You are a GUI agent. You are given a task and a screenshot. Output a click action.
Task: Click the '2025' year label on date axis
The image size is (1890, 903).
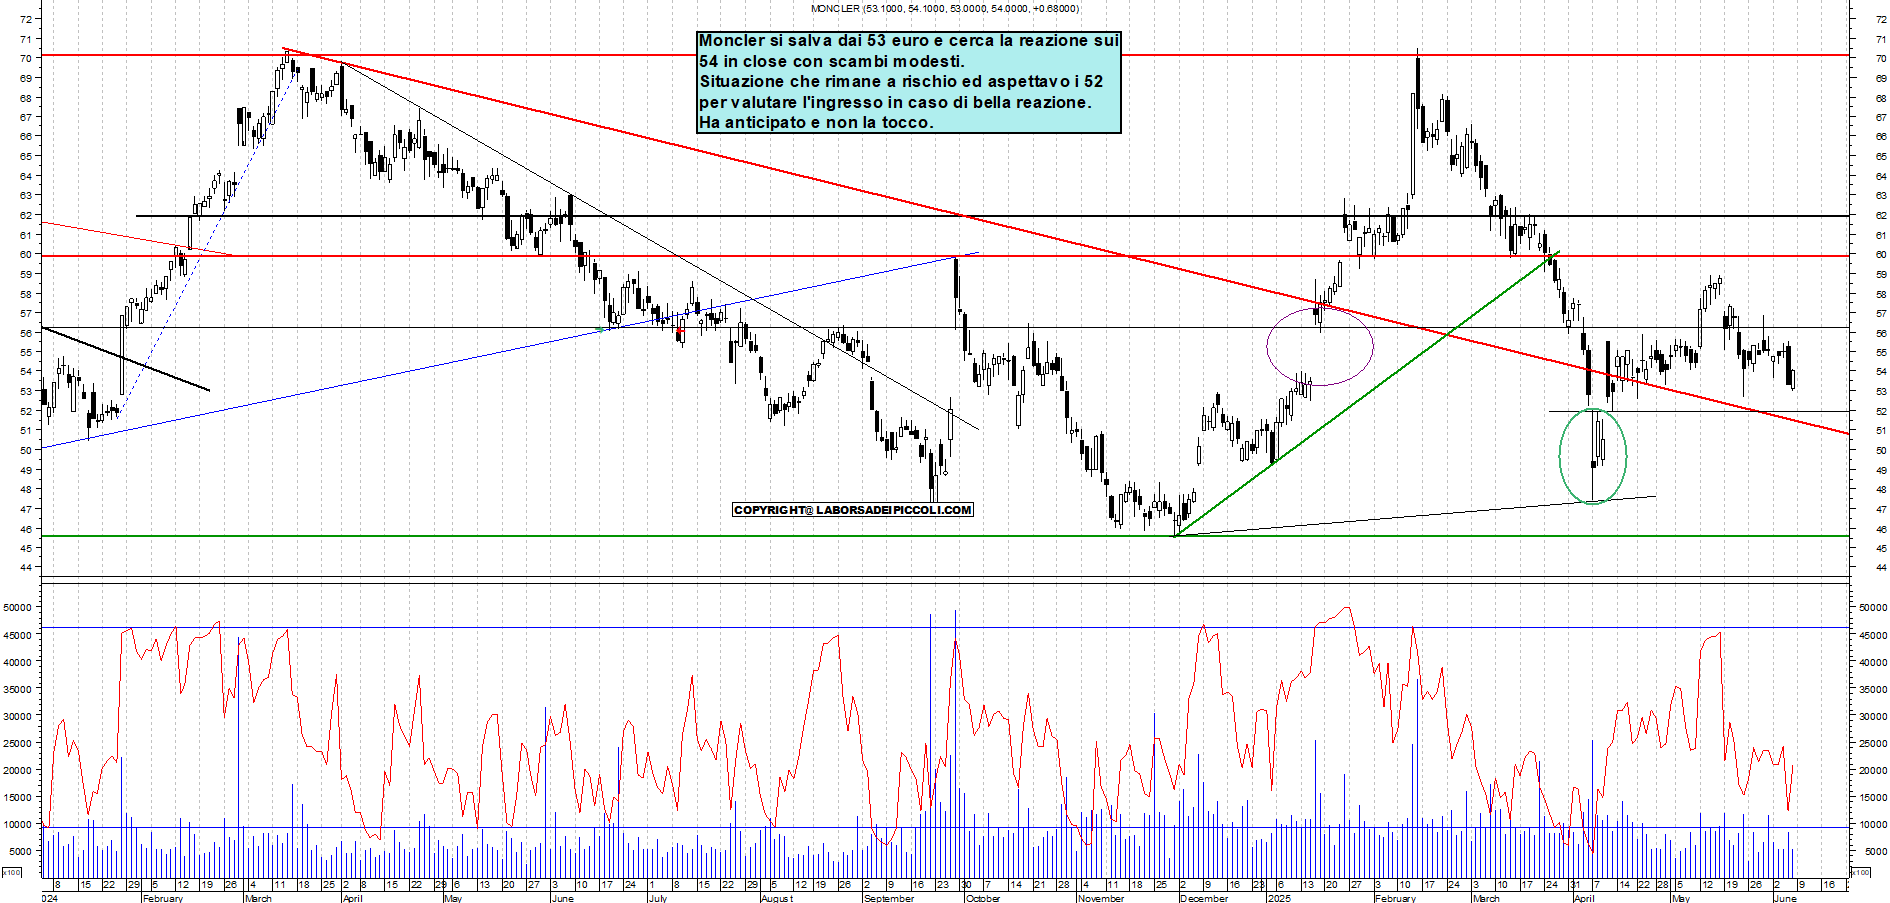pos(1278,898)
